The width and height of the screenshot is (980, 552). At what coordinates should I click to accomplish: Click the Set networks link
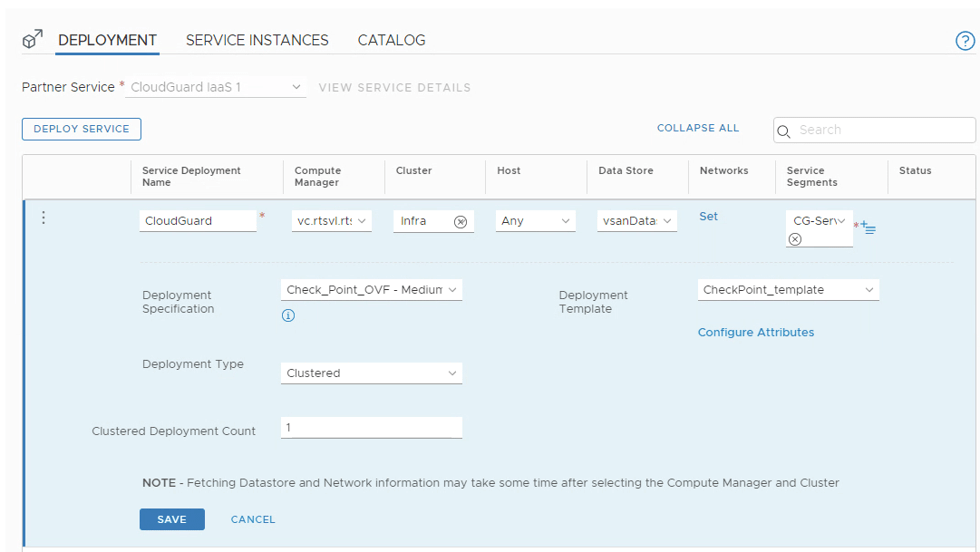click(x=708, y=216)
